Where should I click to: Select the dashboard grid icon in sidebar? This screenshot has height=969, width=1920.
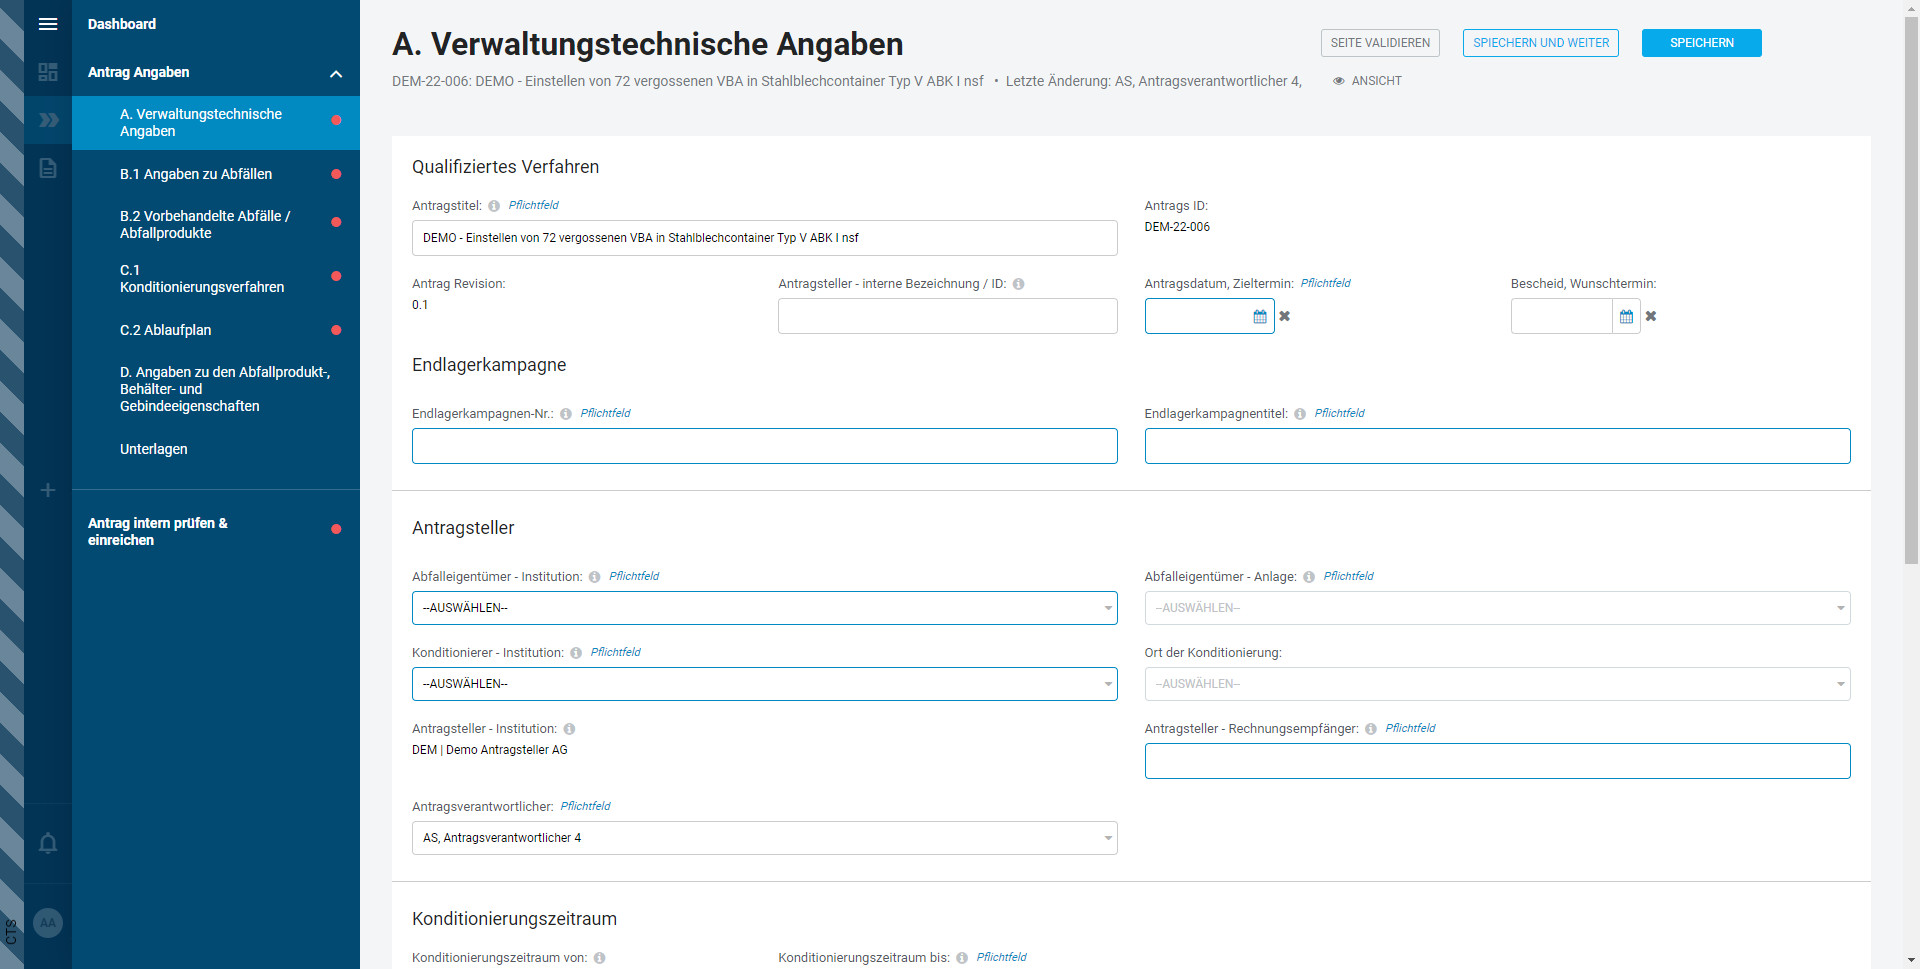47,72
